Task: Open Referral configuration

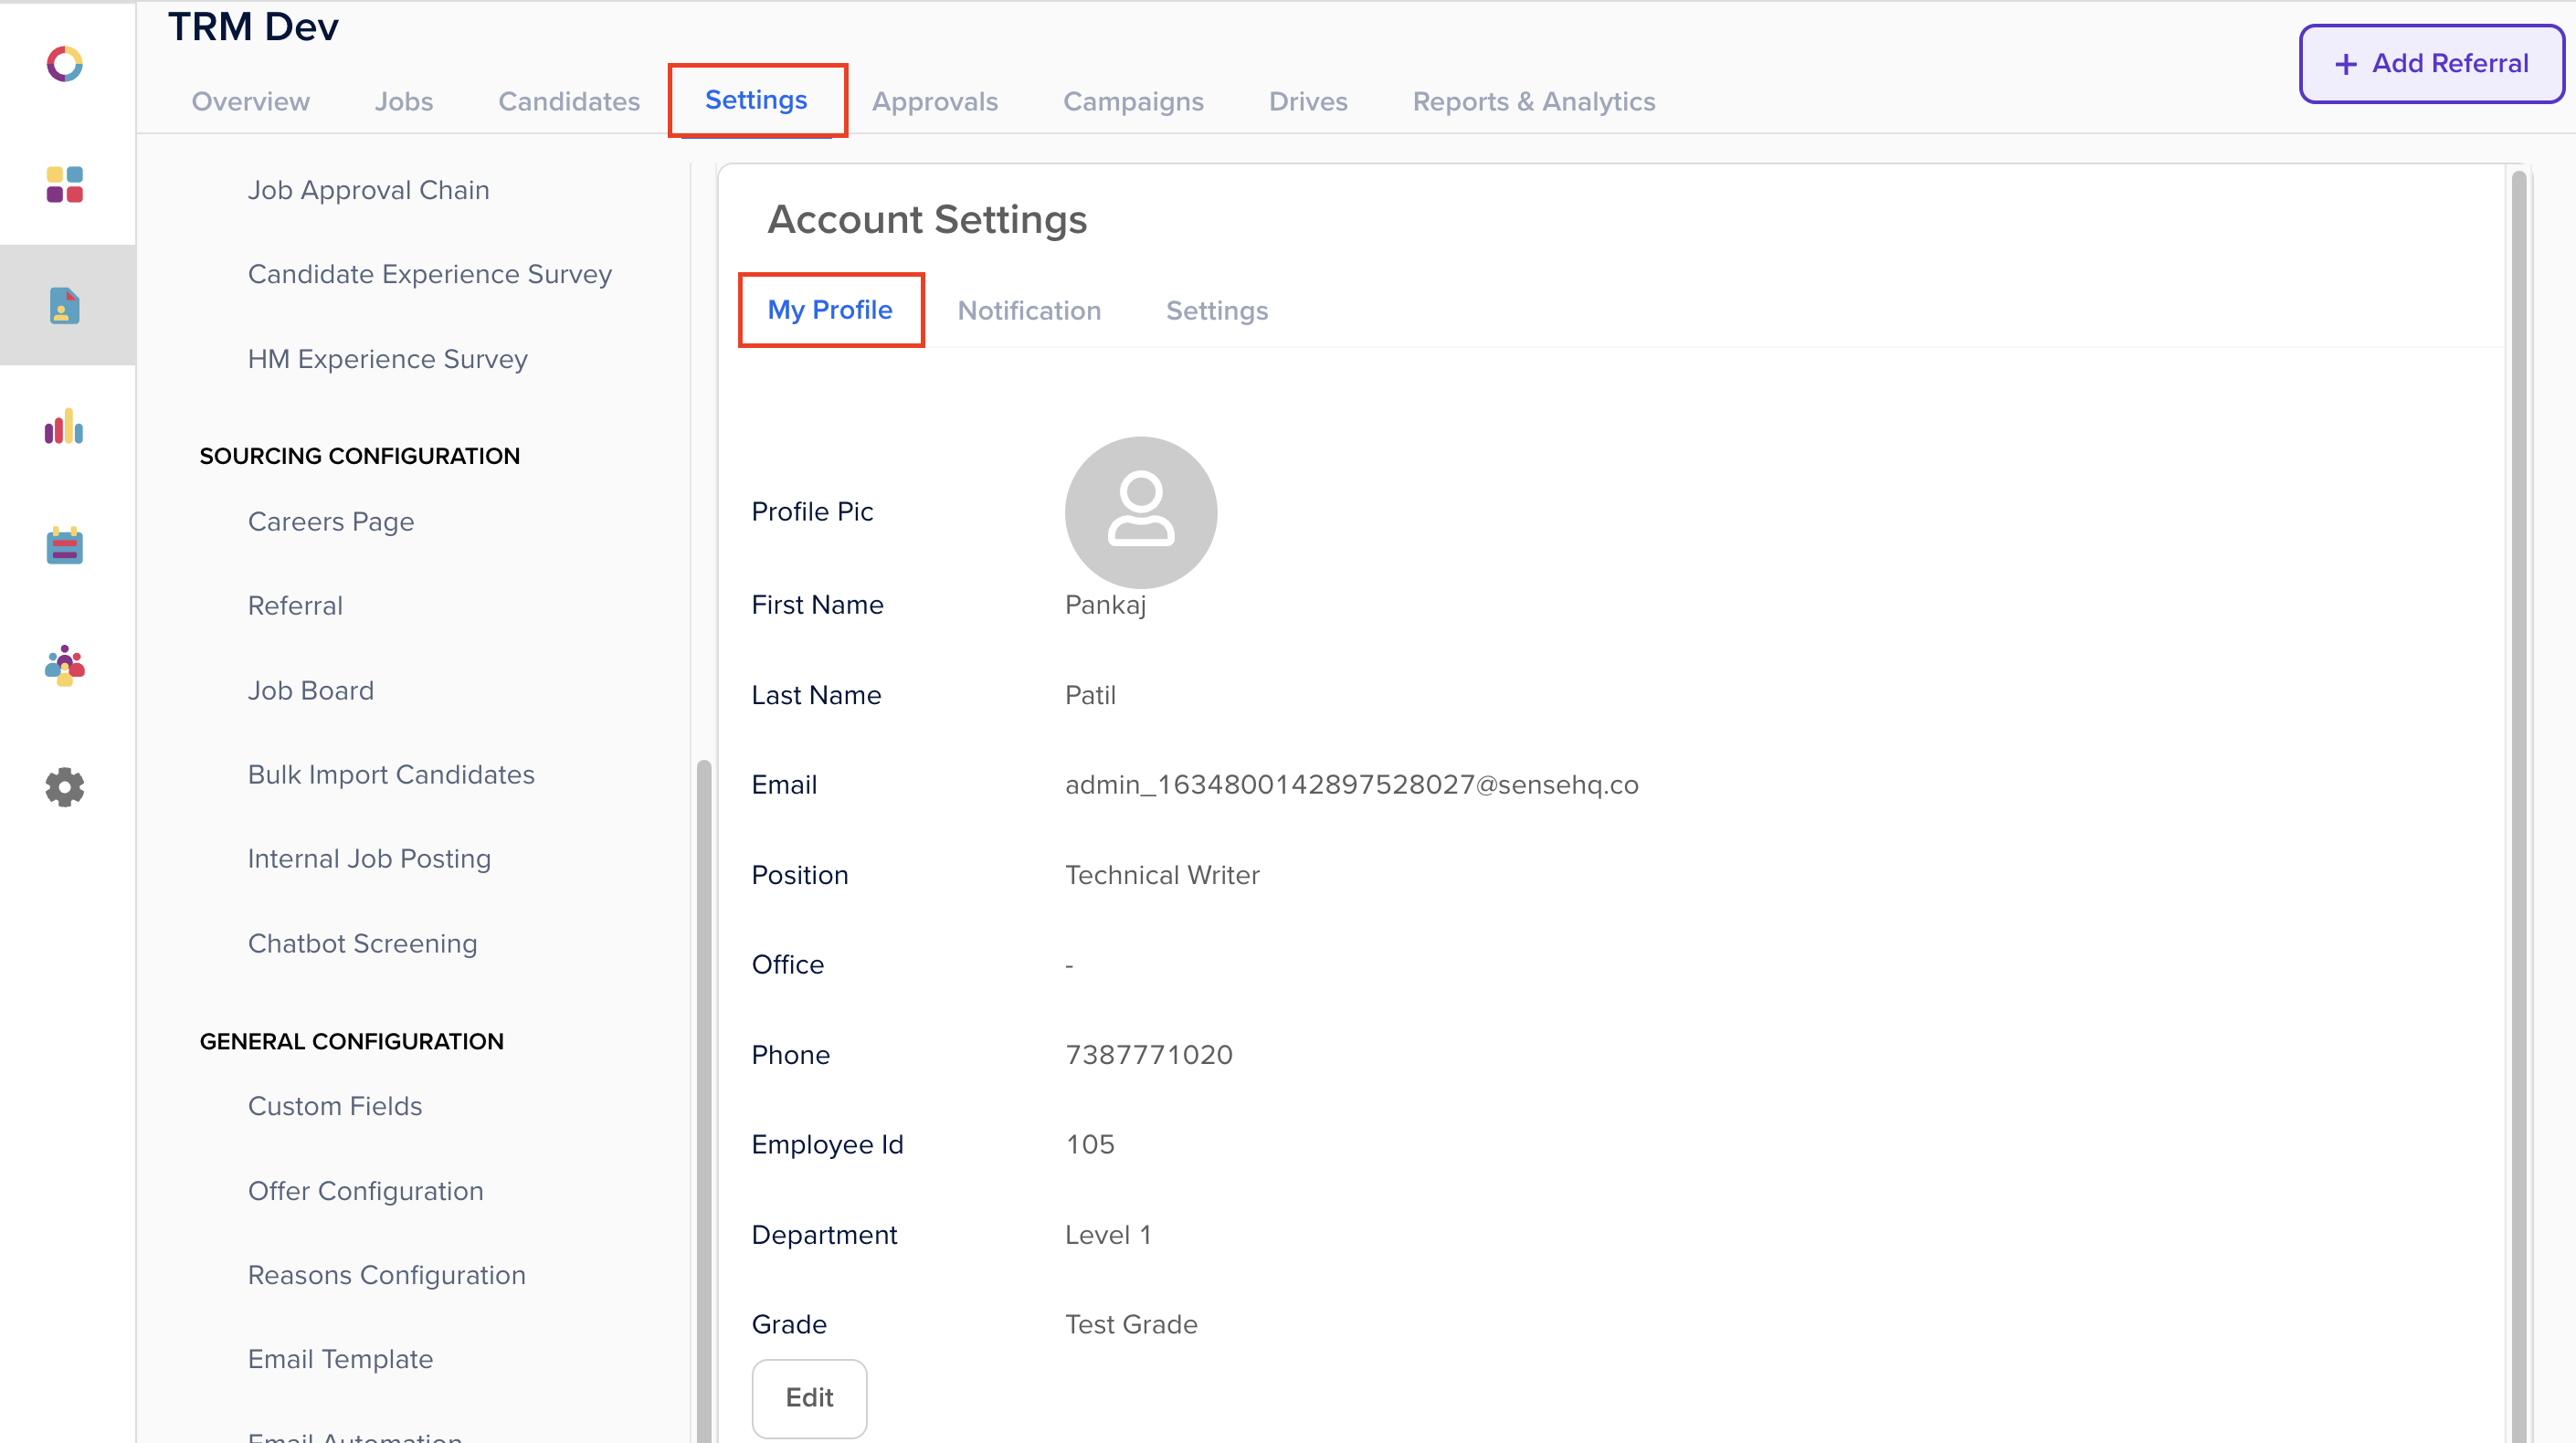Action: (295, 606)
